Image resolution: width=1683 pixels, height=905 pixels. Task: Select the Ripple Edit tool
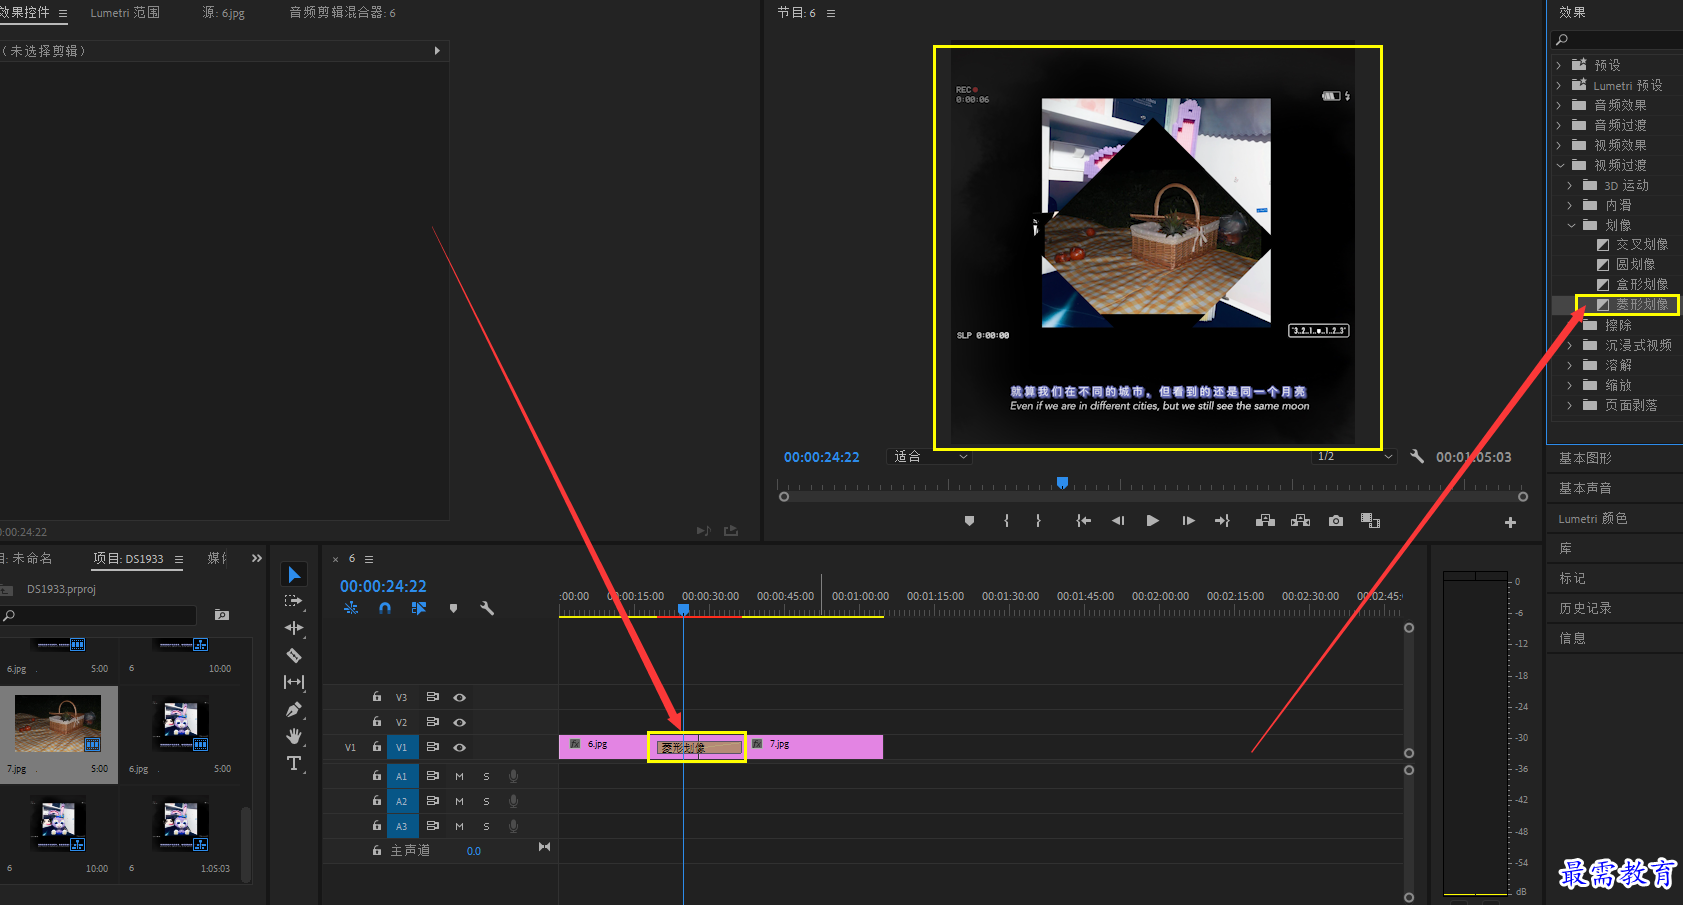pyautogui.click(x=293, y=628)
